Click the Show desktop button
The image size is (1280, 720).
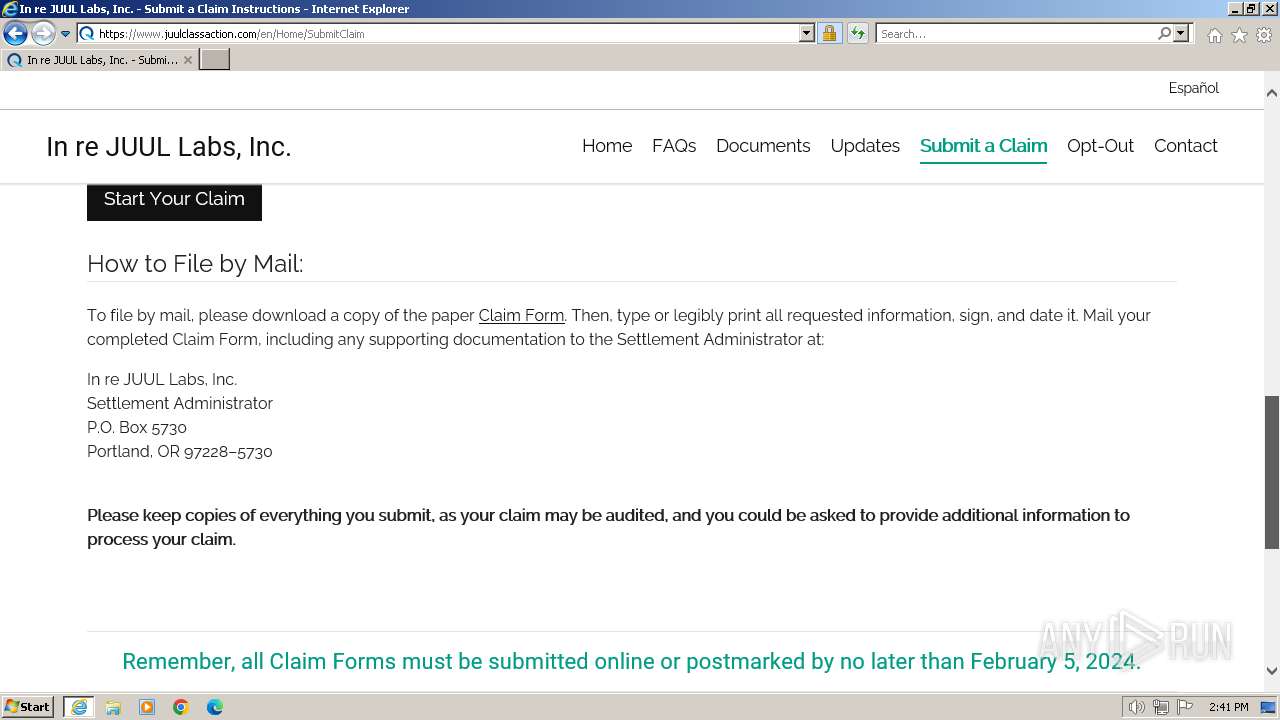click(1269, 707)
